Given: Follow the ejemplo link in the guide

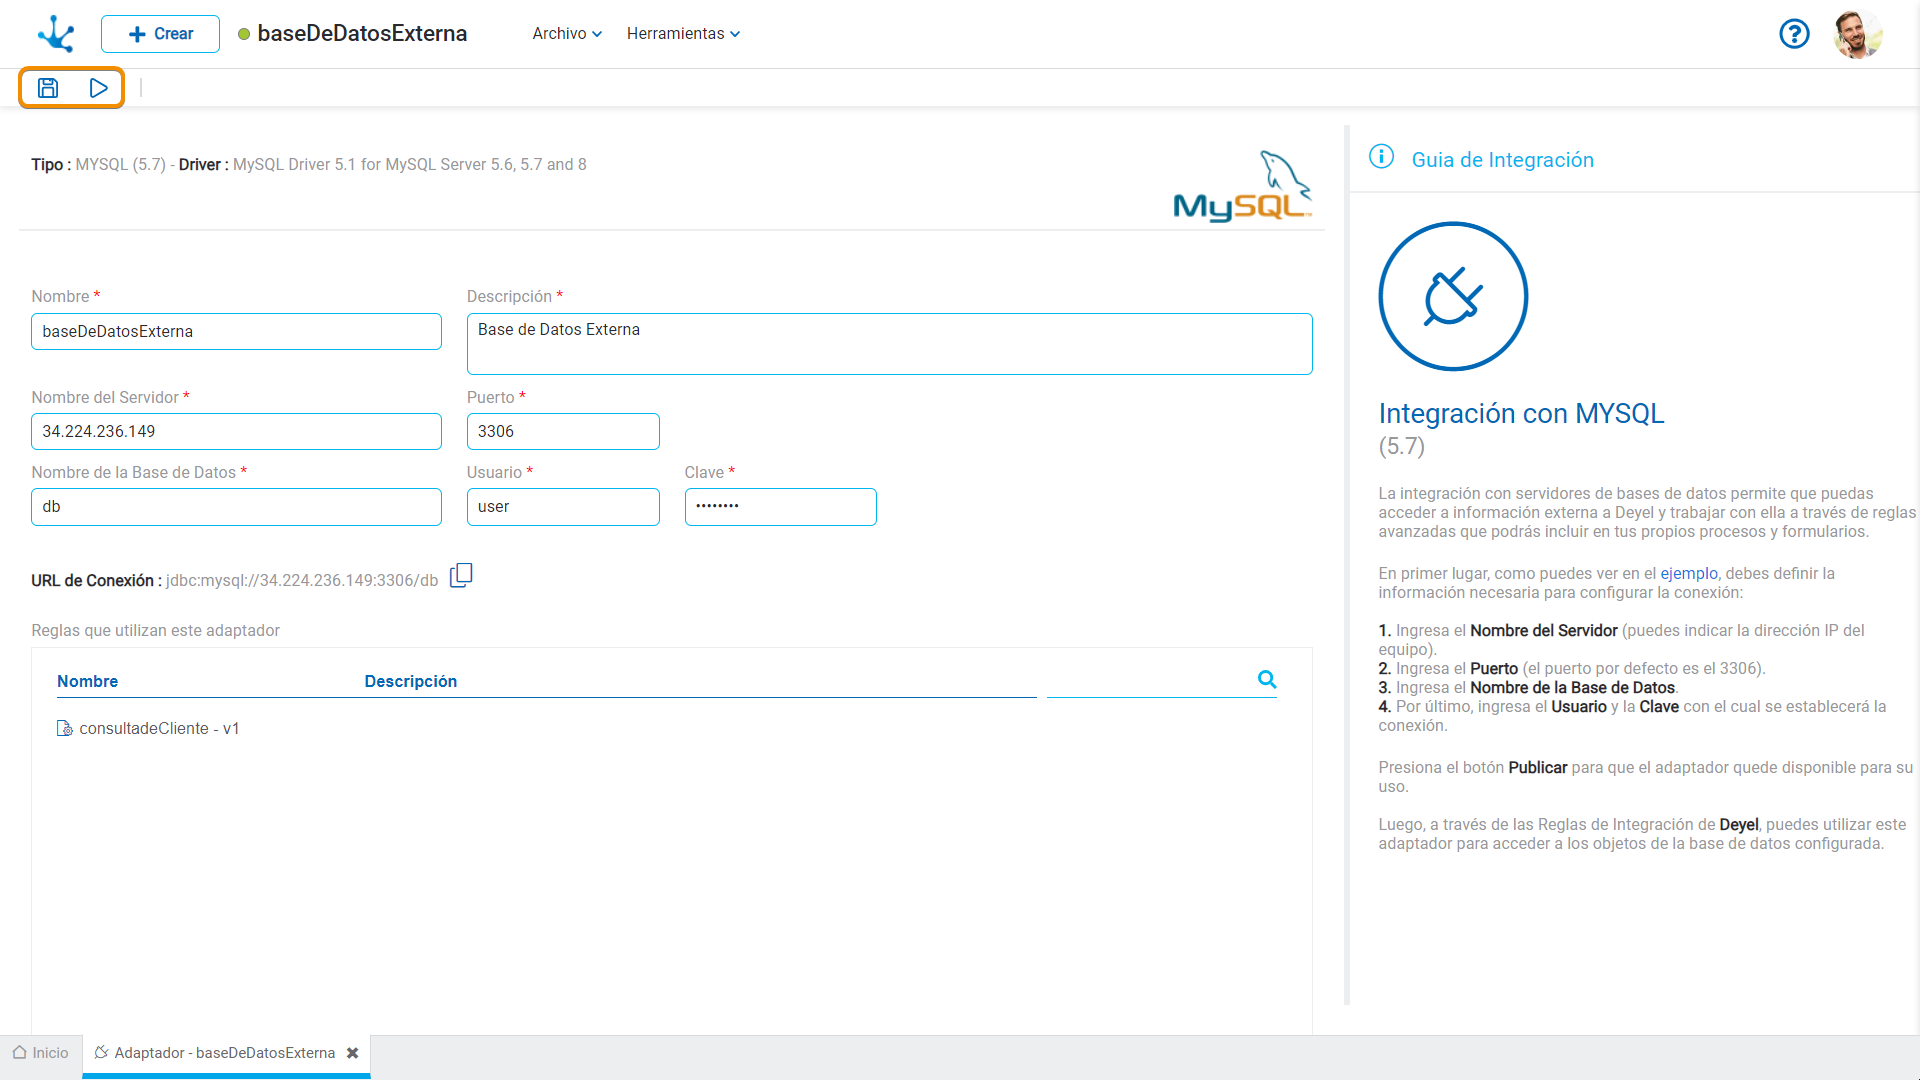Looking at the screenshot, I should (x=1688, y=574).
